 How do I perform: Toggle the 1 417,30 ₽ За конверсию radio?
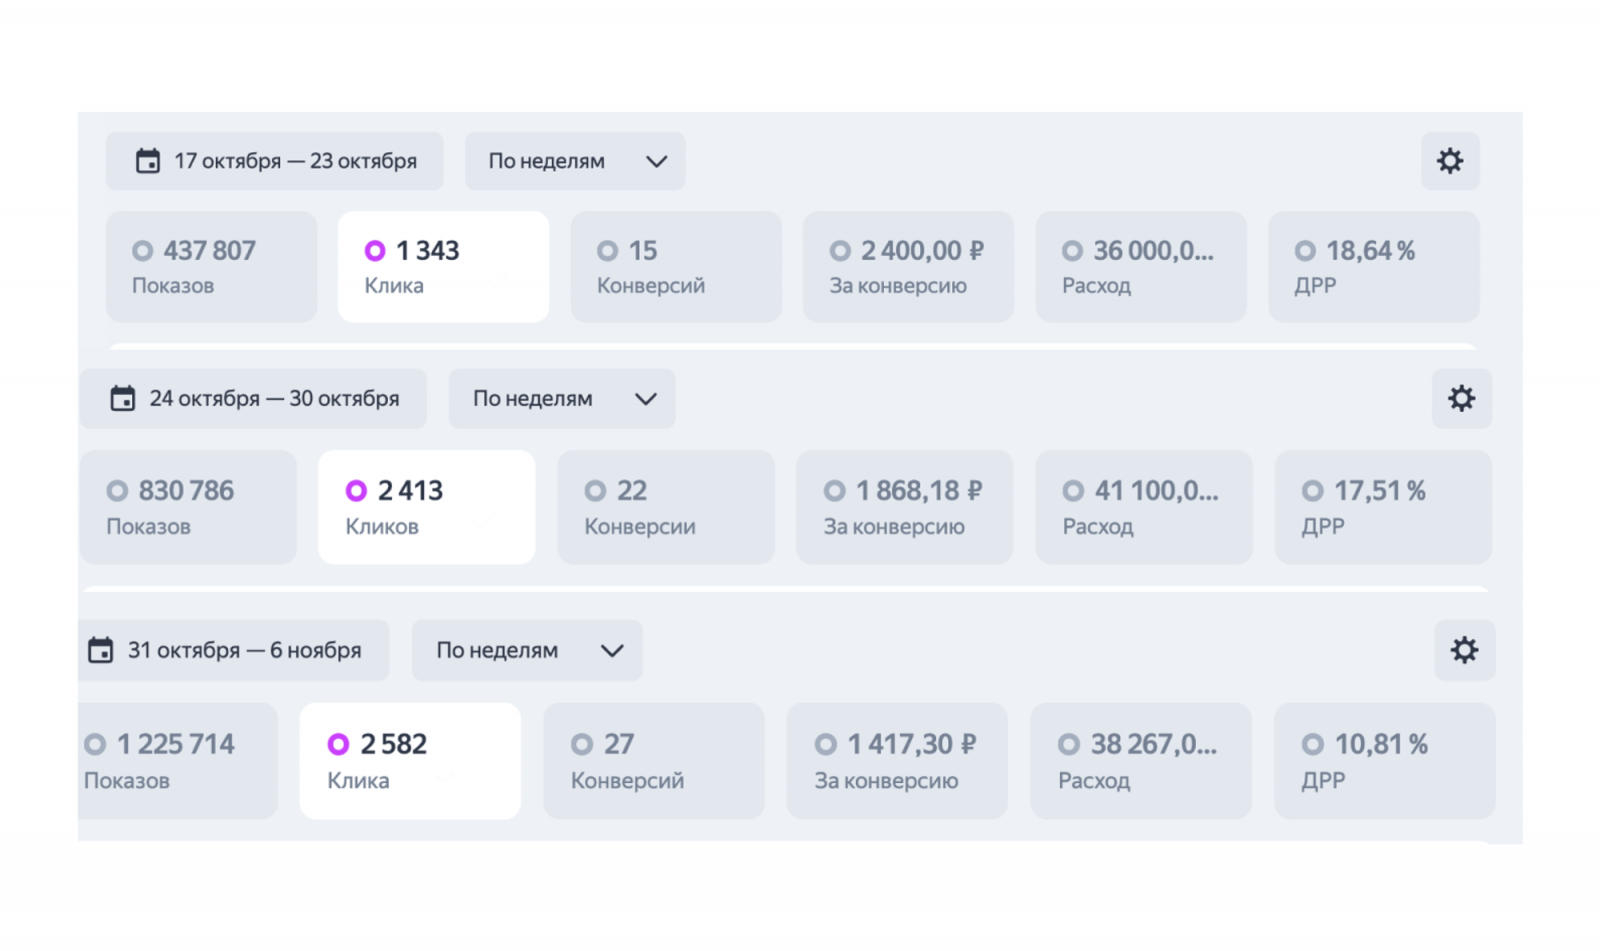click(825, 744)
